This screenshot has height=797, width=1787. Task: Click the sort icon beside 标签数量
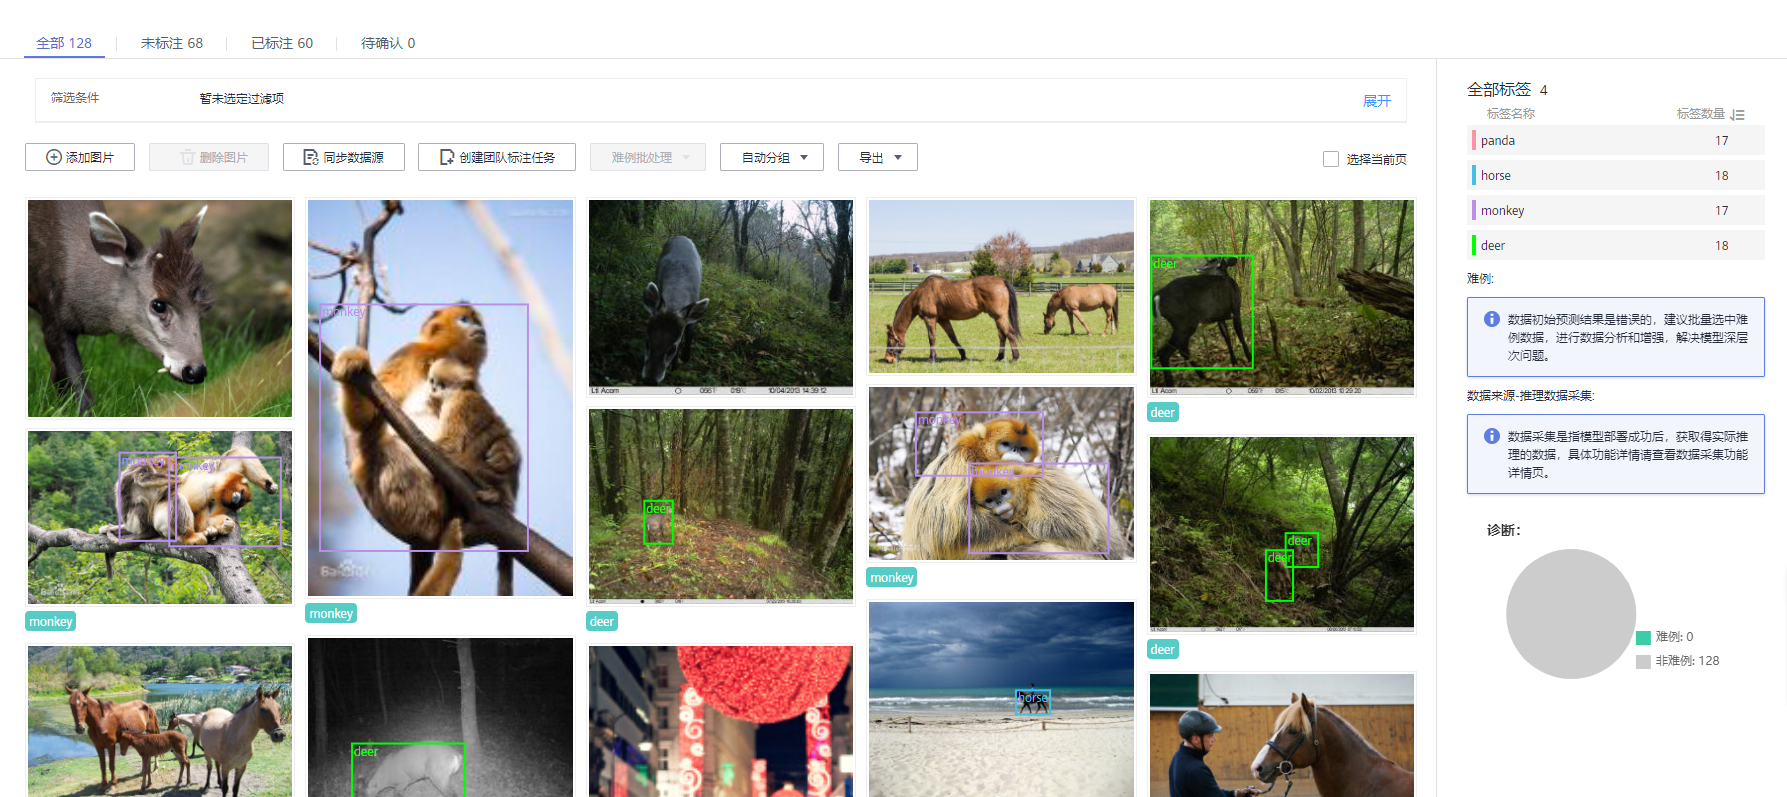[1738, 115]
